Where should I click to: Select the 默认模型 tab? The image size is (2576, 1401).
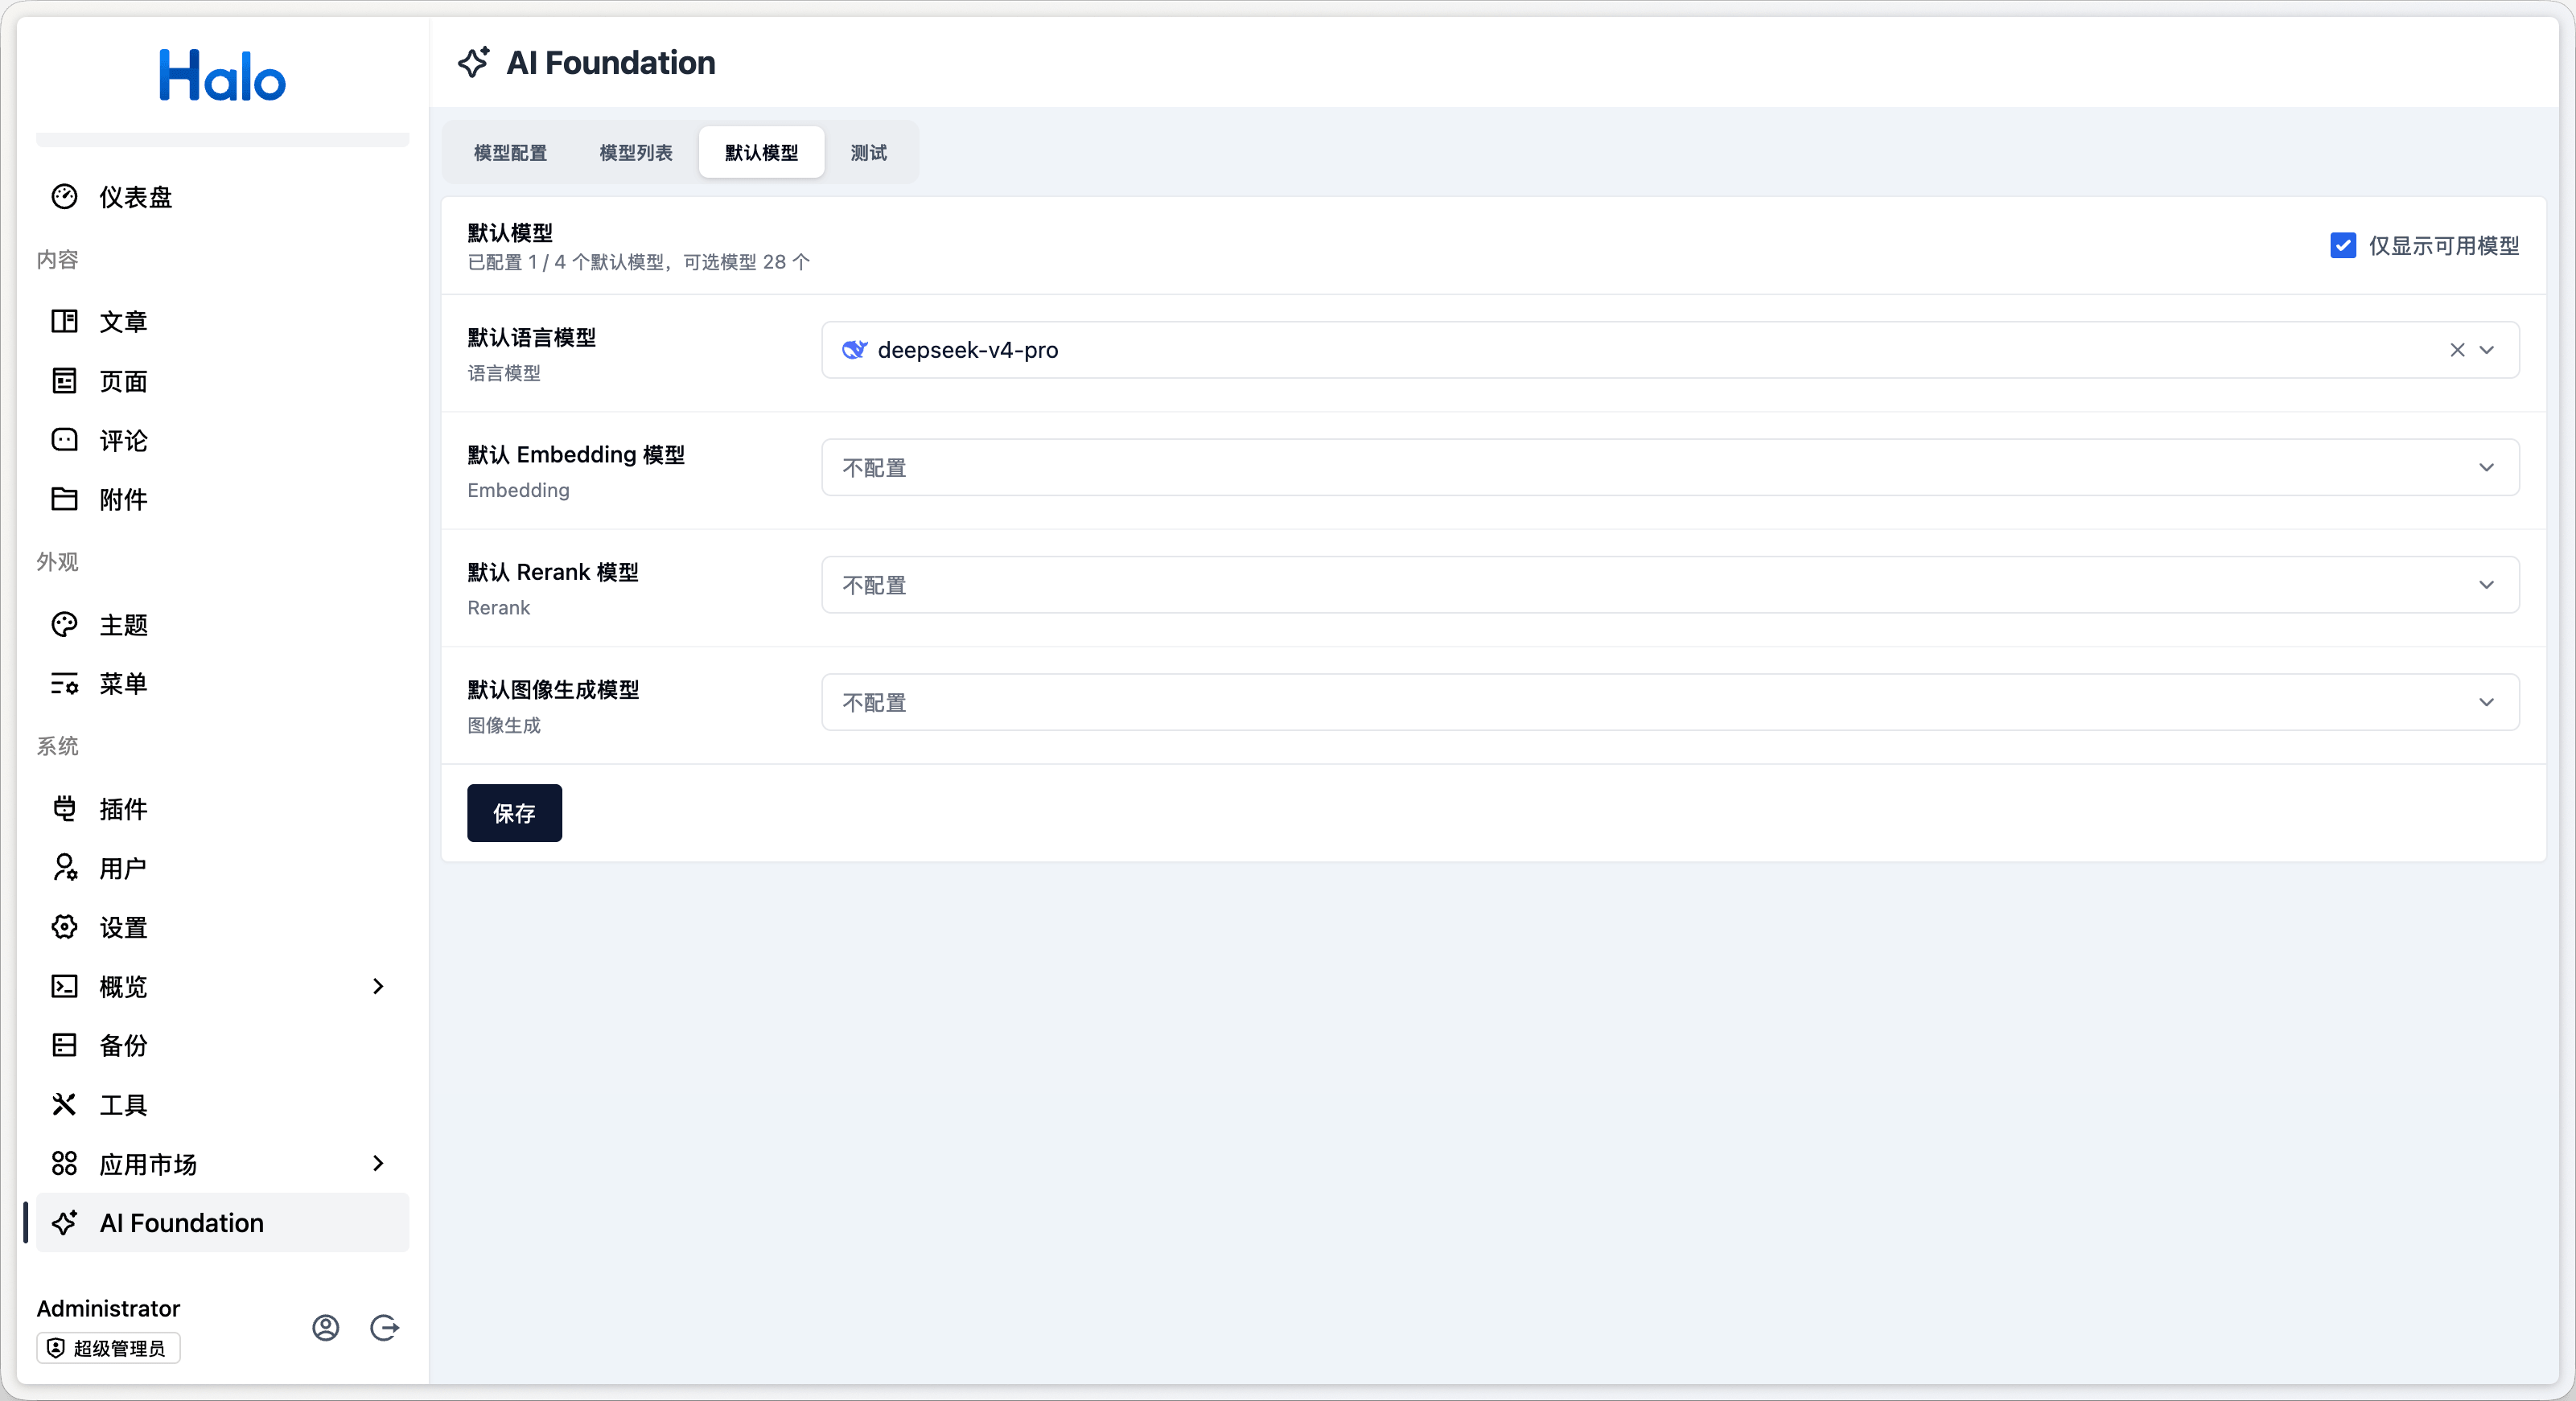(762, 152)
